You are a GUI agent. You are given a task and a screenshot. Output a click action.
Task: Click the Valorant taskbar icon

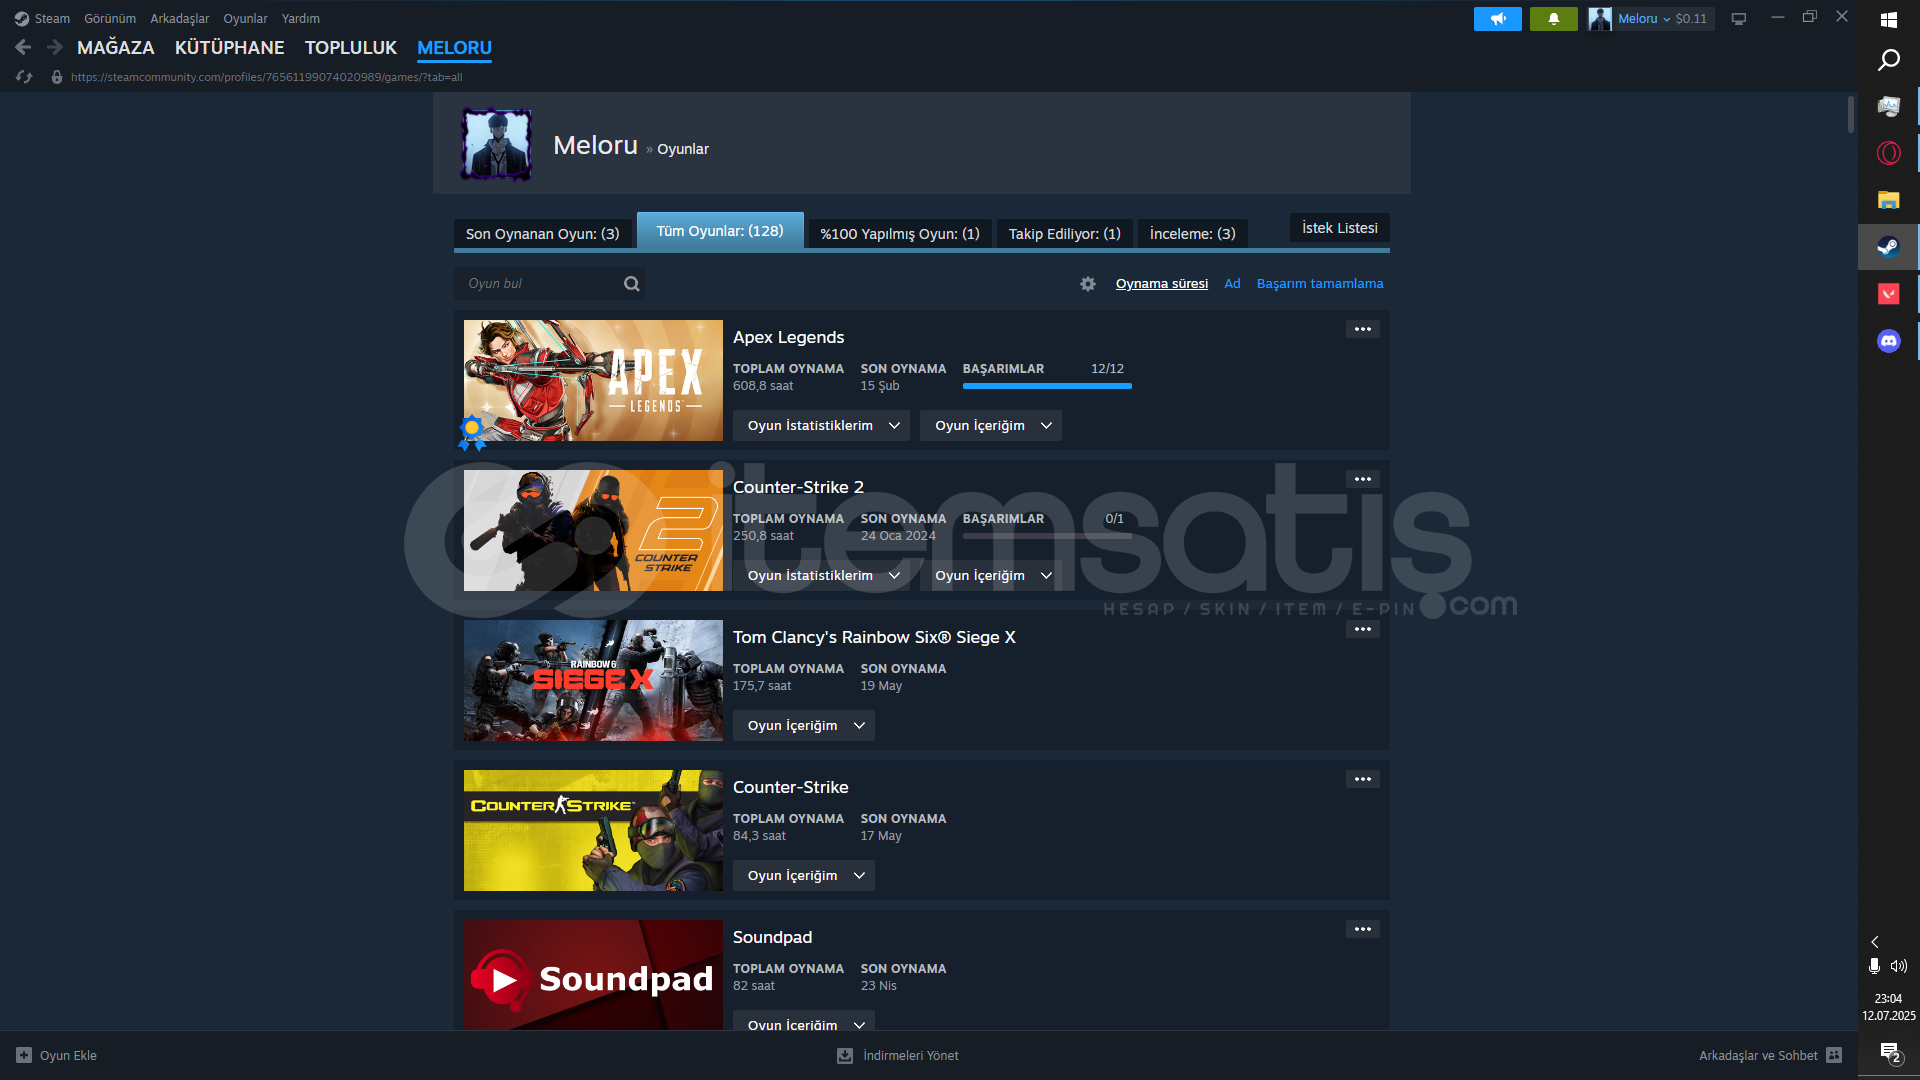coord(1888,294)
